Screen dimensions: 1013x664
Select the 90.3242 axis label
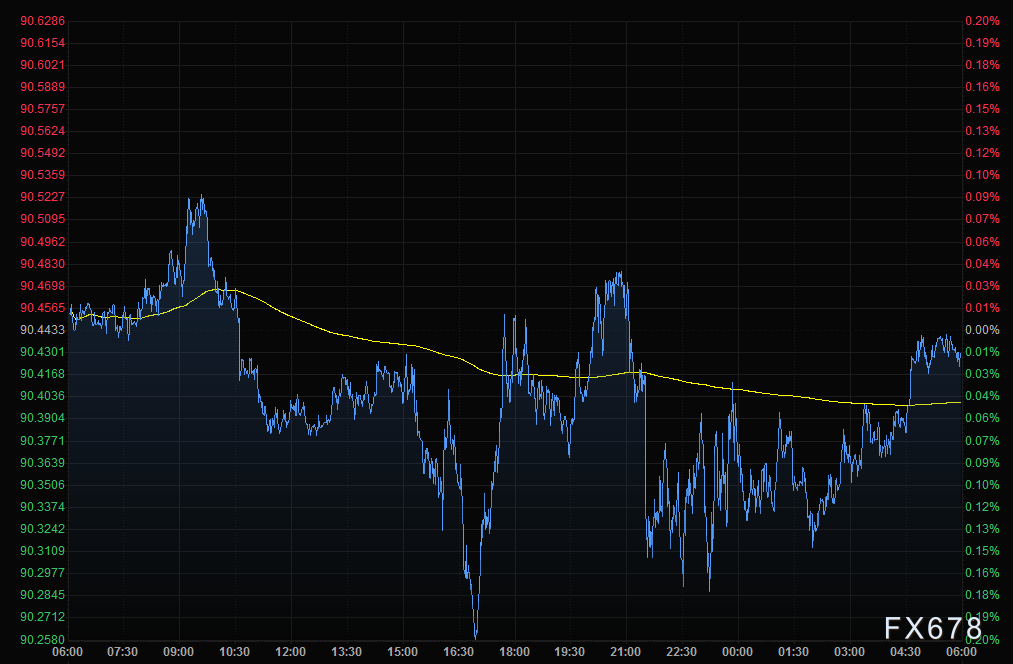[43, 528]
